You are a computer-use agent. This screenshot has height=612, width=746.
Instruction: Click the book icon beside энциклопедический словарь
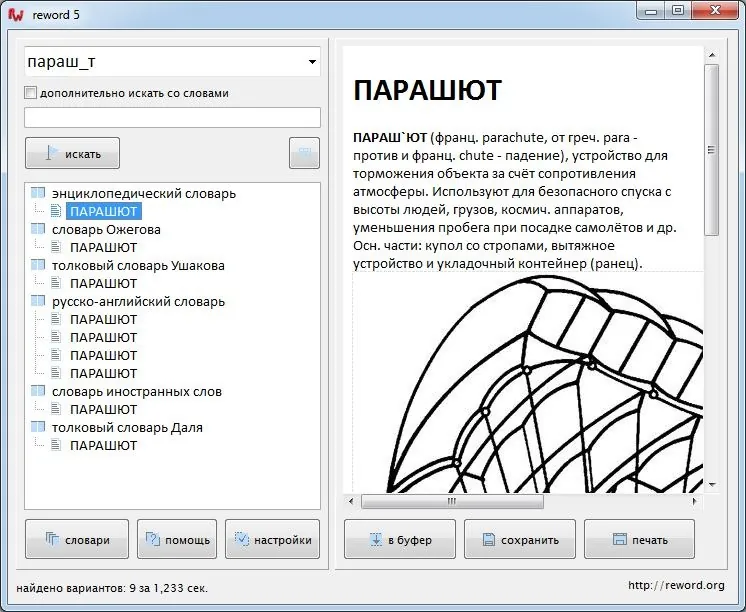[38, 193]
